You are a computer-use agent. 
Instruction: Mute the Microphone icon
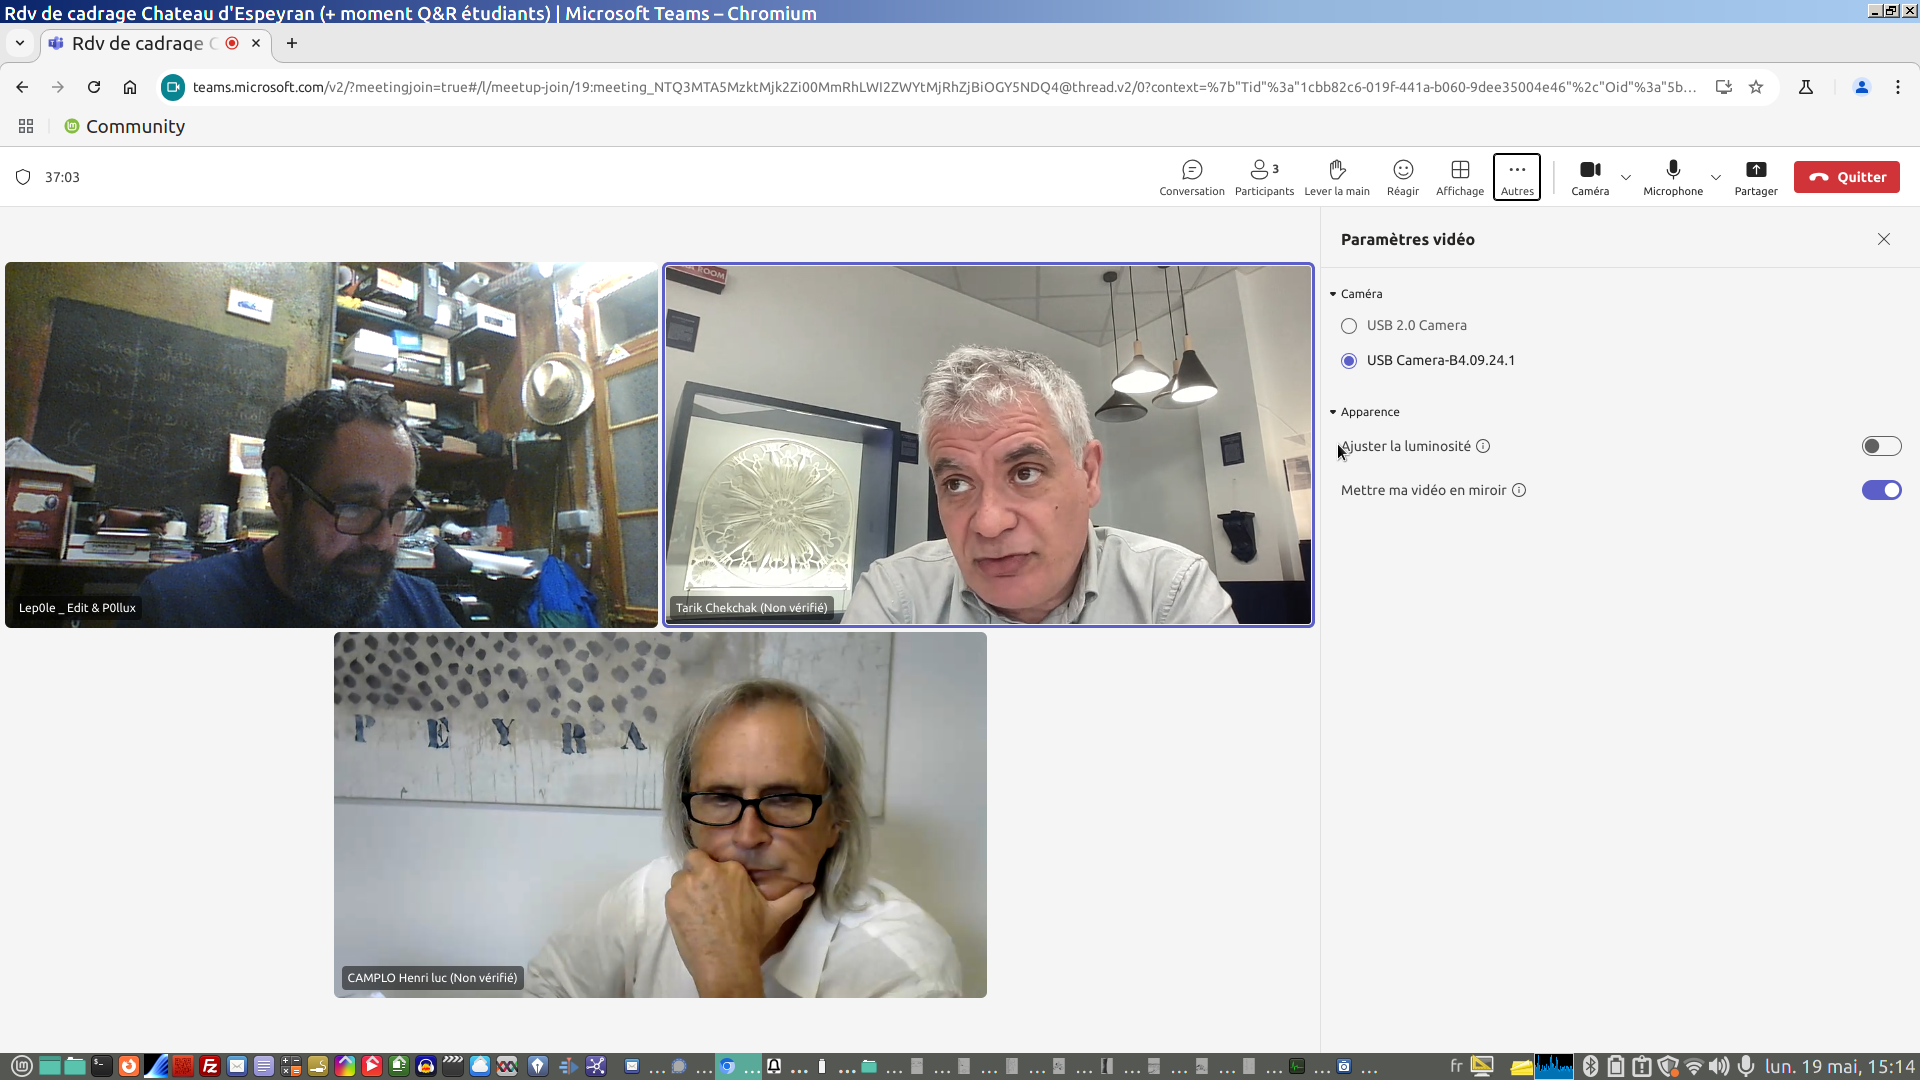(x=1672, y=176)
